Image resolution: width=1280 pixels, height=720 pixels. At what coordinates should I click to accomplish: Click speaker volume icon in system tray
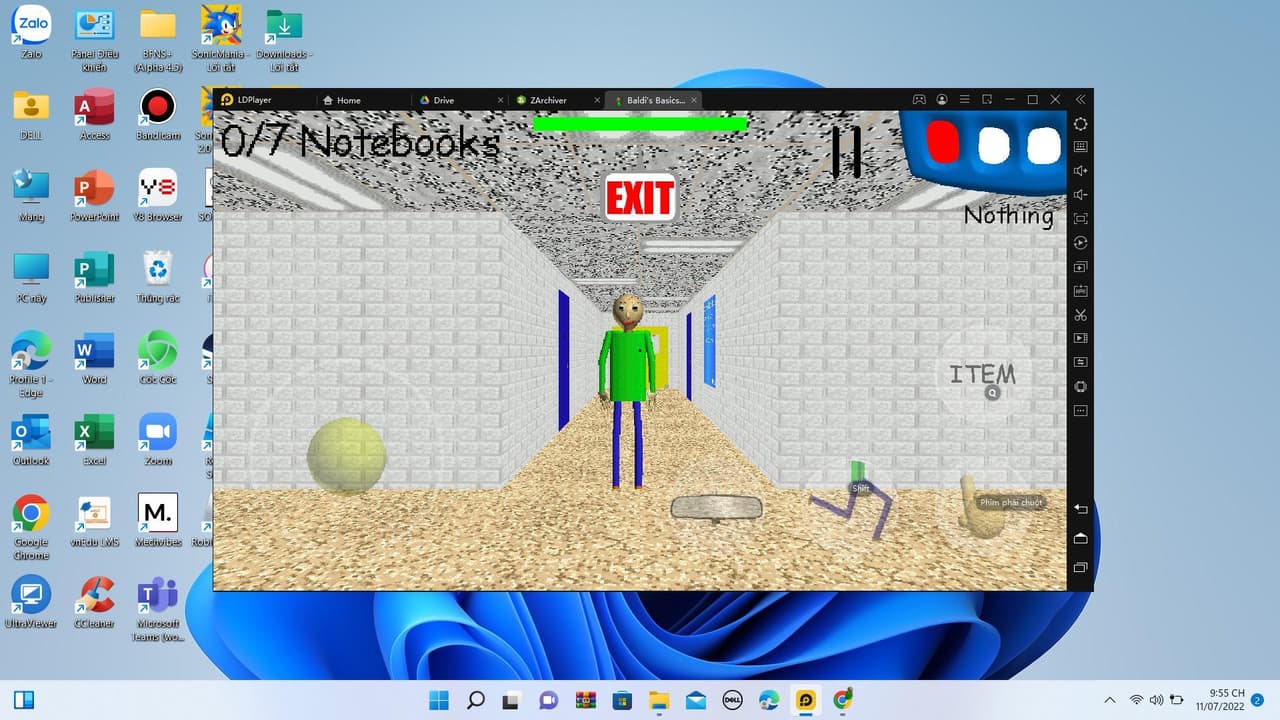tap(1156, 700)
